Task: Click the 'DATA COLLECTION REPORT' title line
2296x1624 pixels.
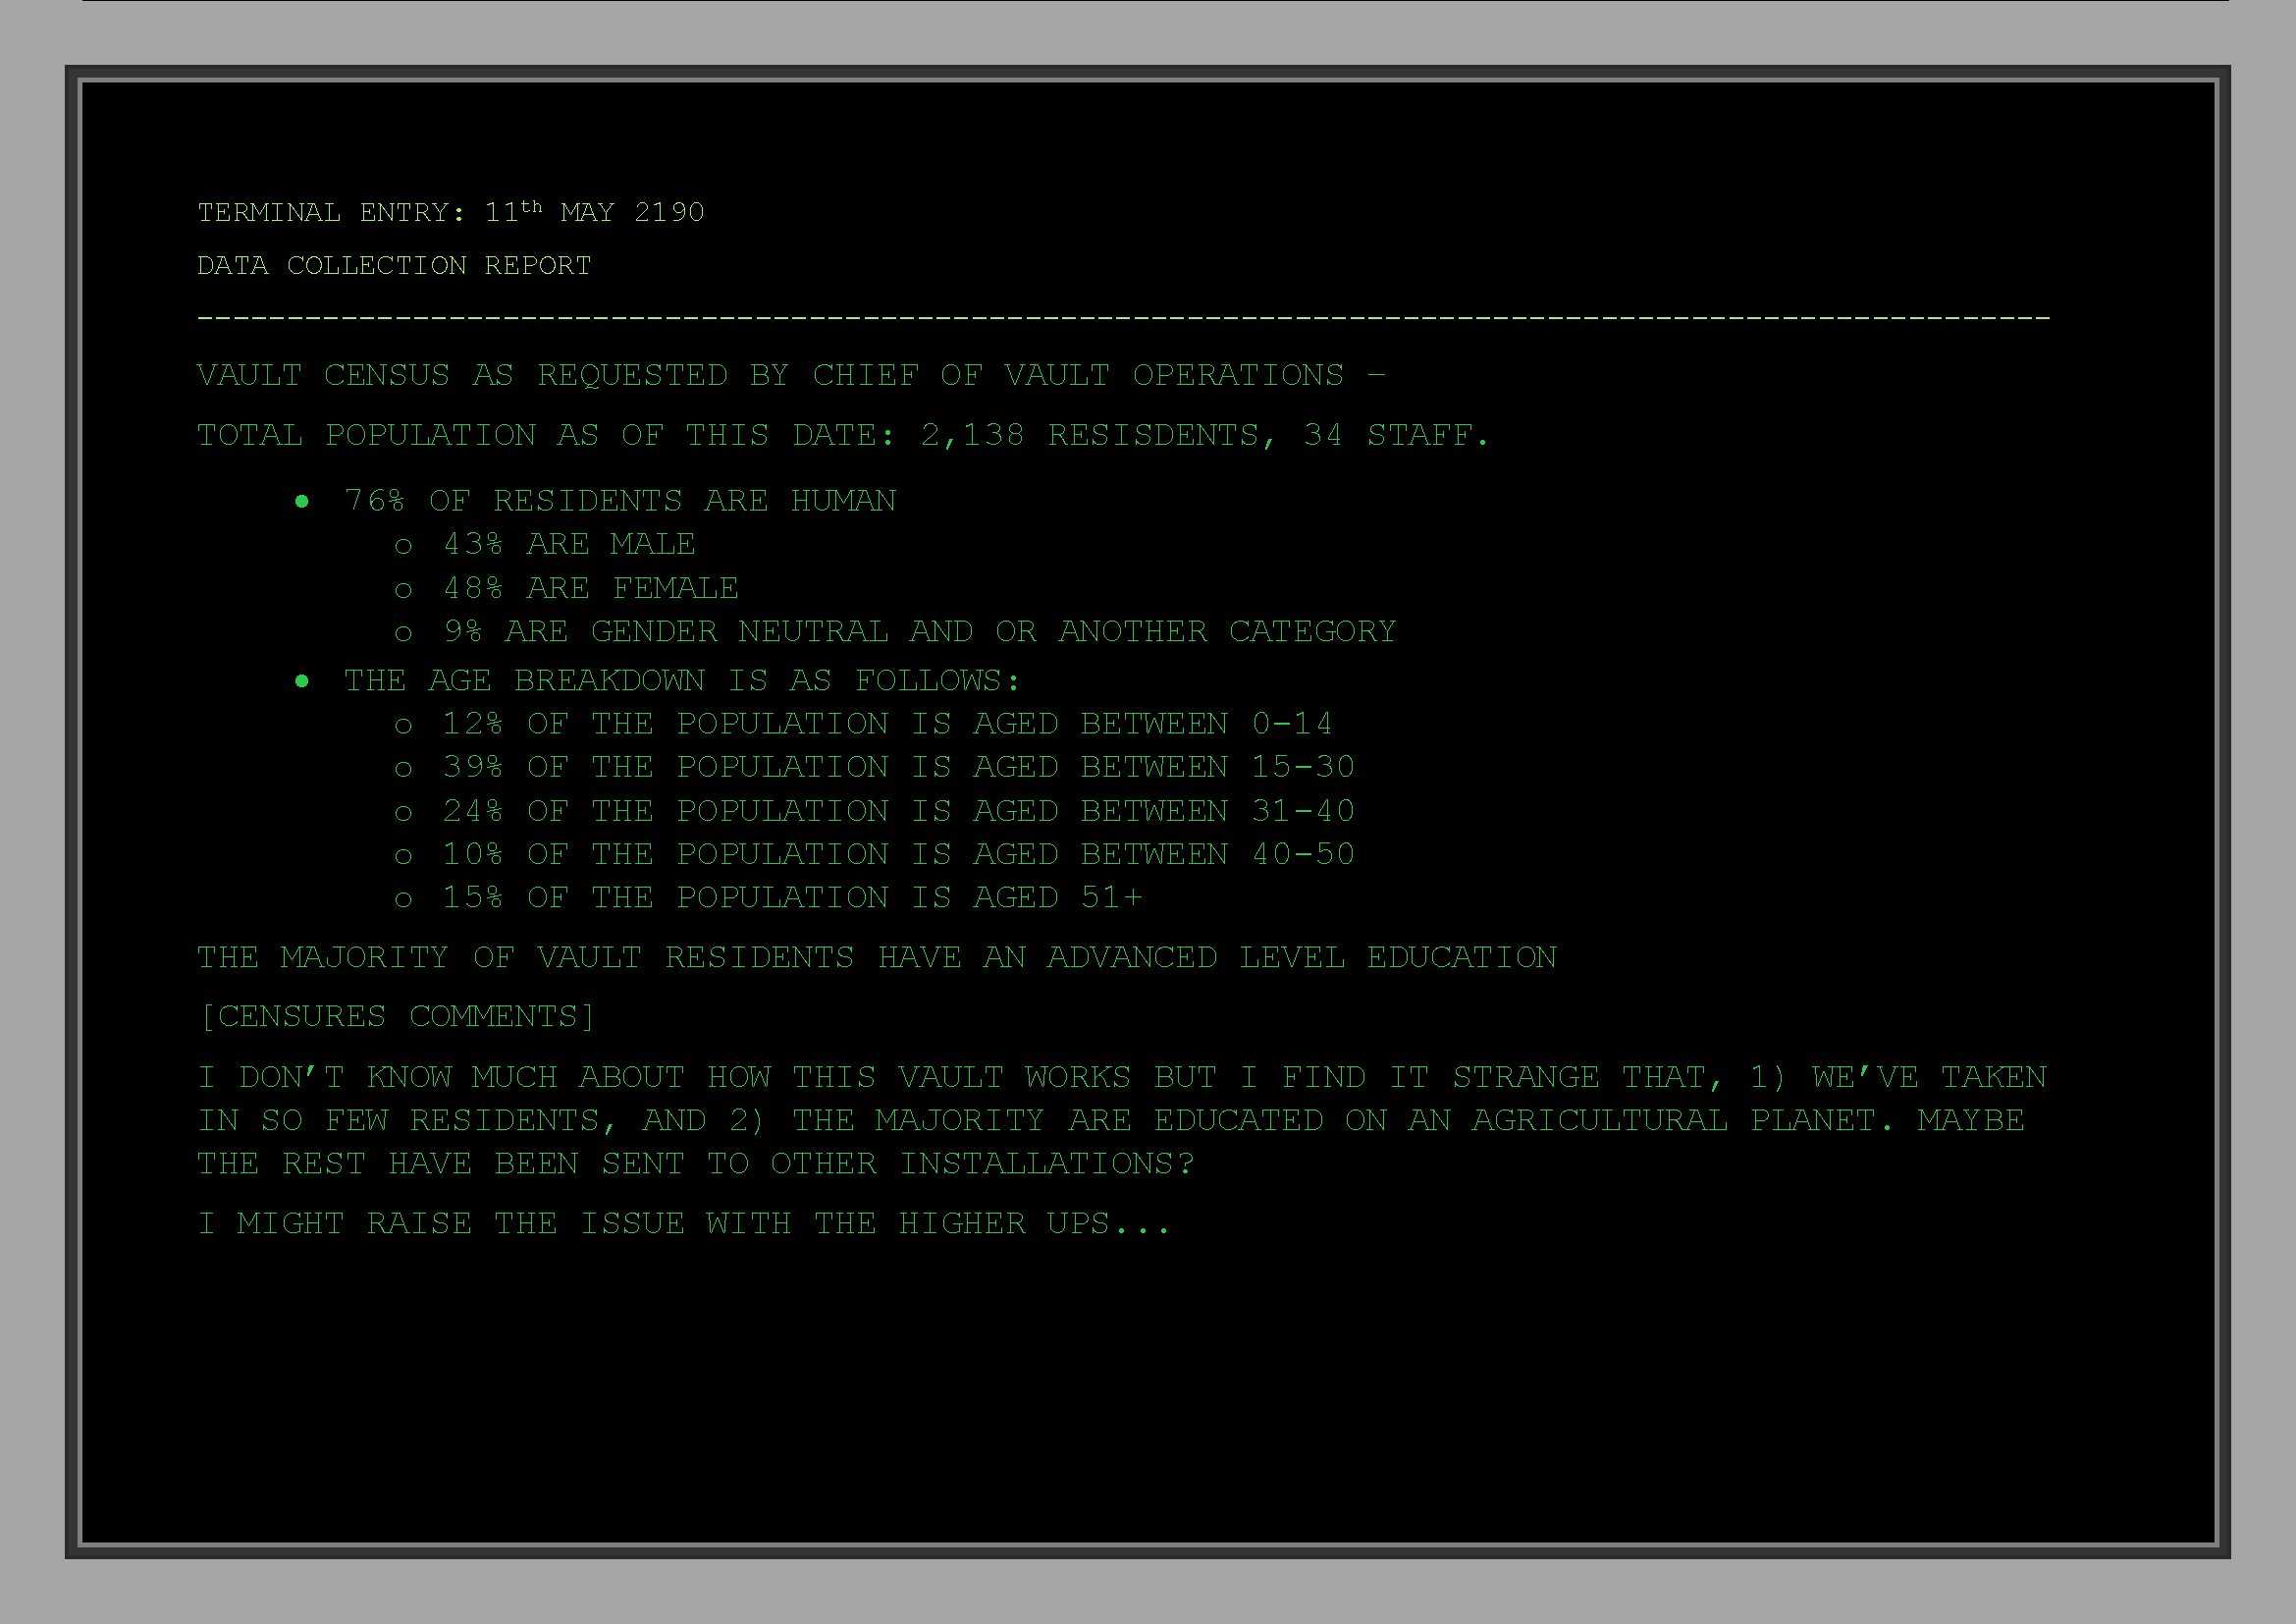Action: pyautogui.click(x=394, y=265)
